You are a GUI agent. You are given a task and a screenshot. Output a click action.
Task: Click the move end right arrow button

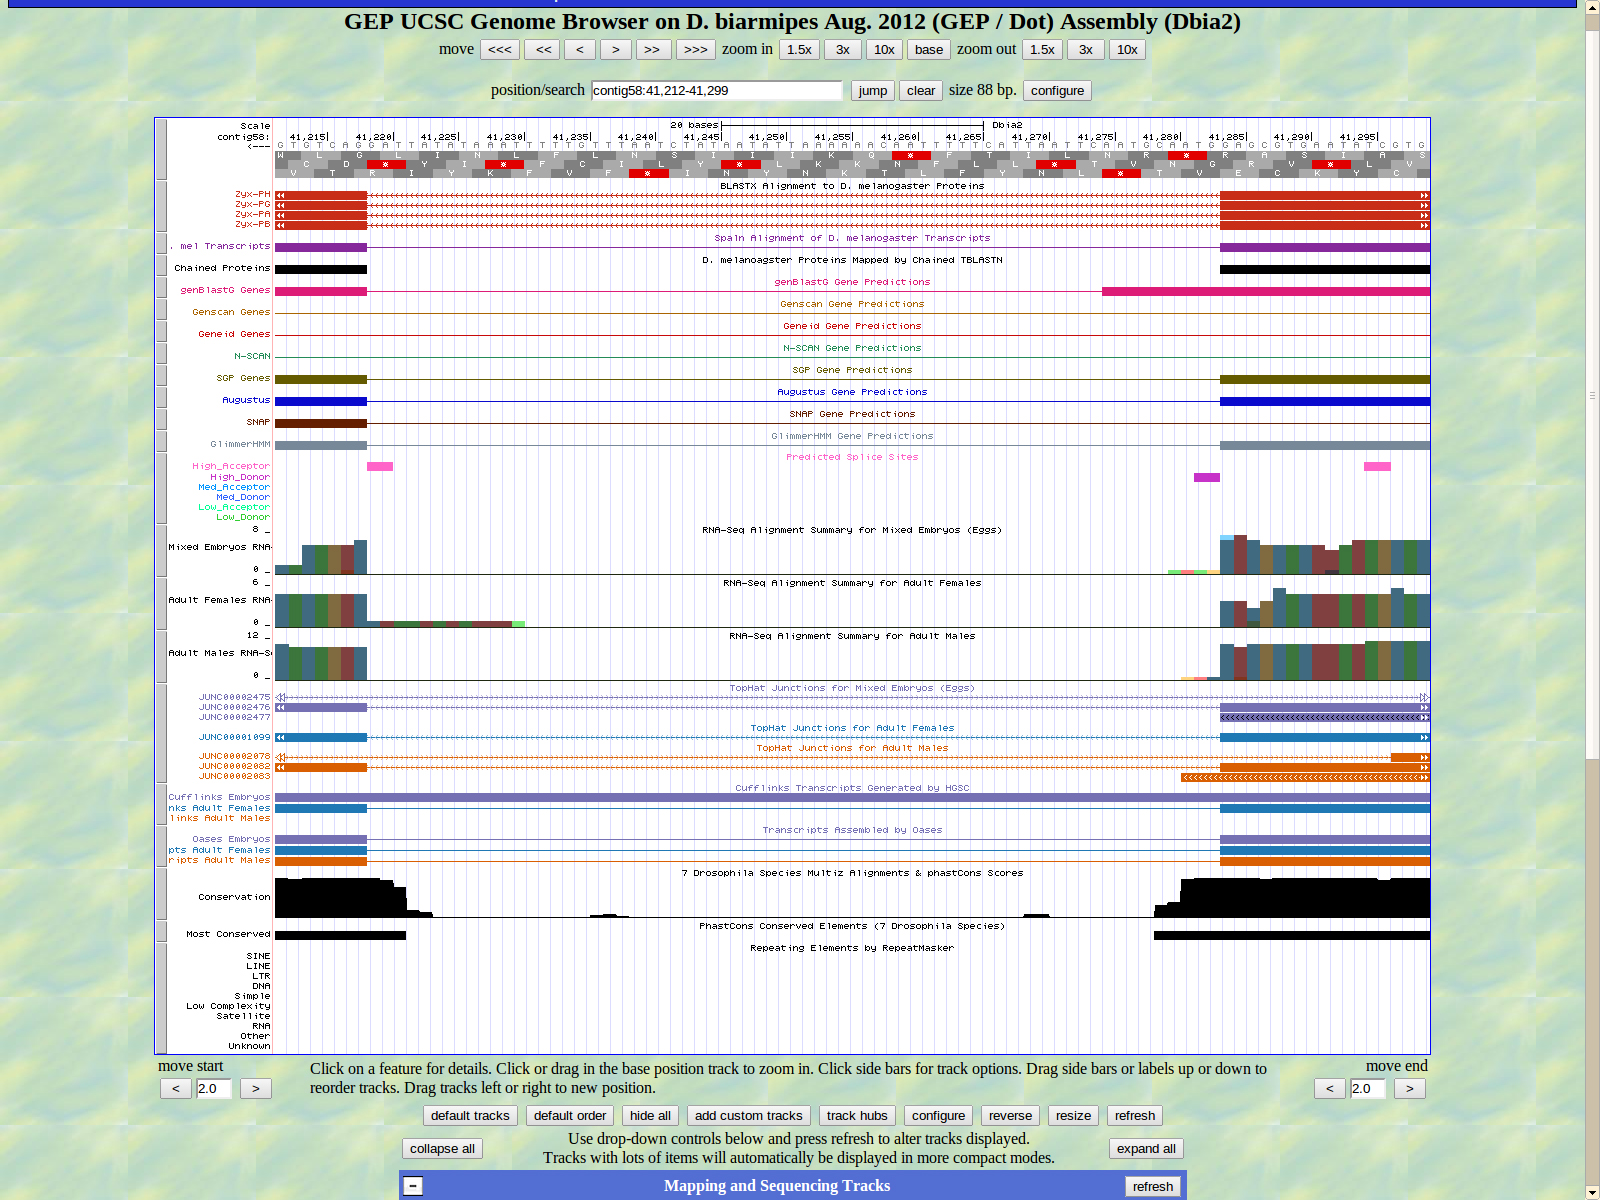[x=1410, y=1088]
